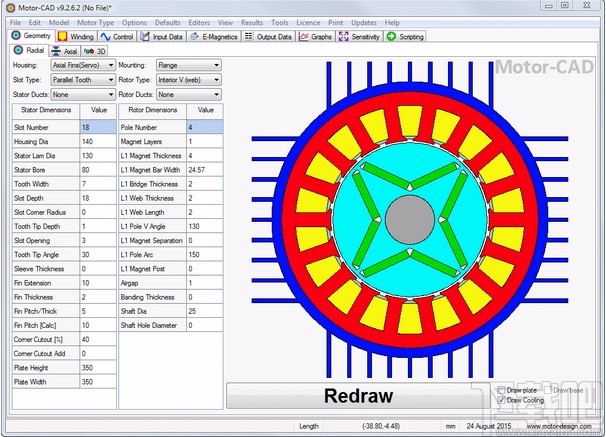The height and width of the screenshot is (437, 606).
Task: Switch to the 3D view sub-tab
Action: 95,51
